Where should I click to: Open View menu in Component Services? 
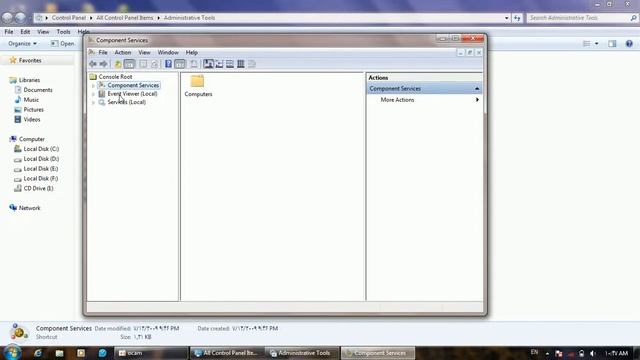(144, 52)
